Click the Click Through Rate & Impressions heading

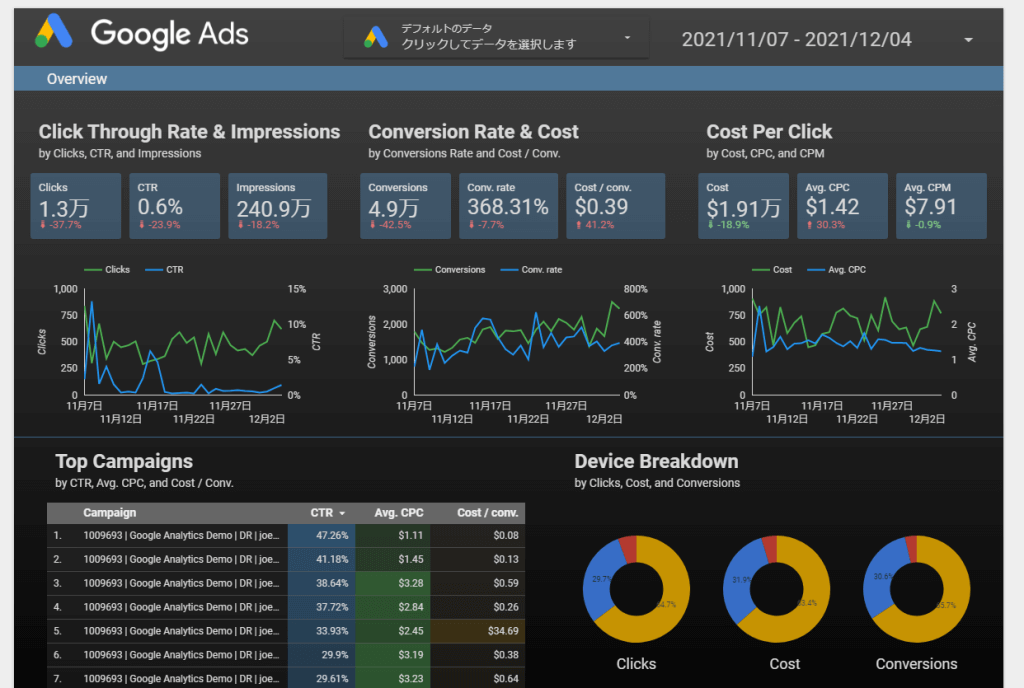(189, 132)
